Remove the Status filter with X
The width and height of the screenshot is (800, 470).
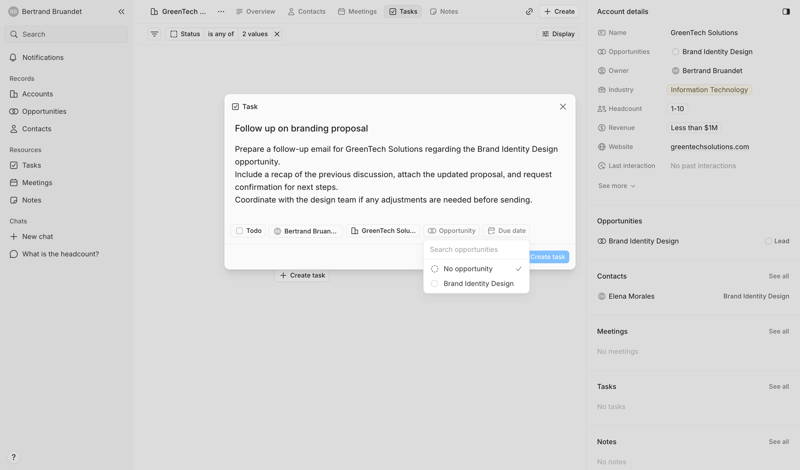[x=277, y=34]
